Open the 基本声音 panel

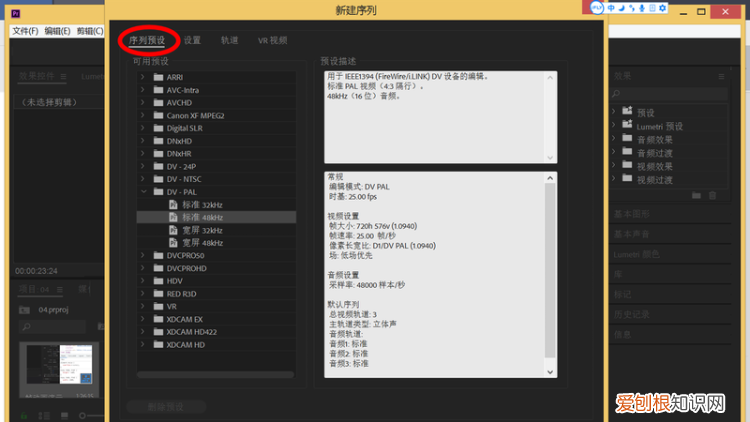pyautogui.click(x=632, y=234)
